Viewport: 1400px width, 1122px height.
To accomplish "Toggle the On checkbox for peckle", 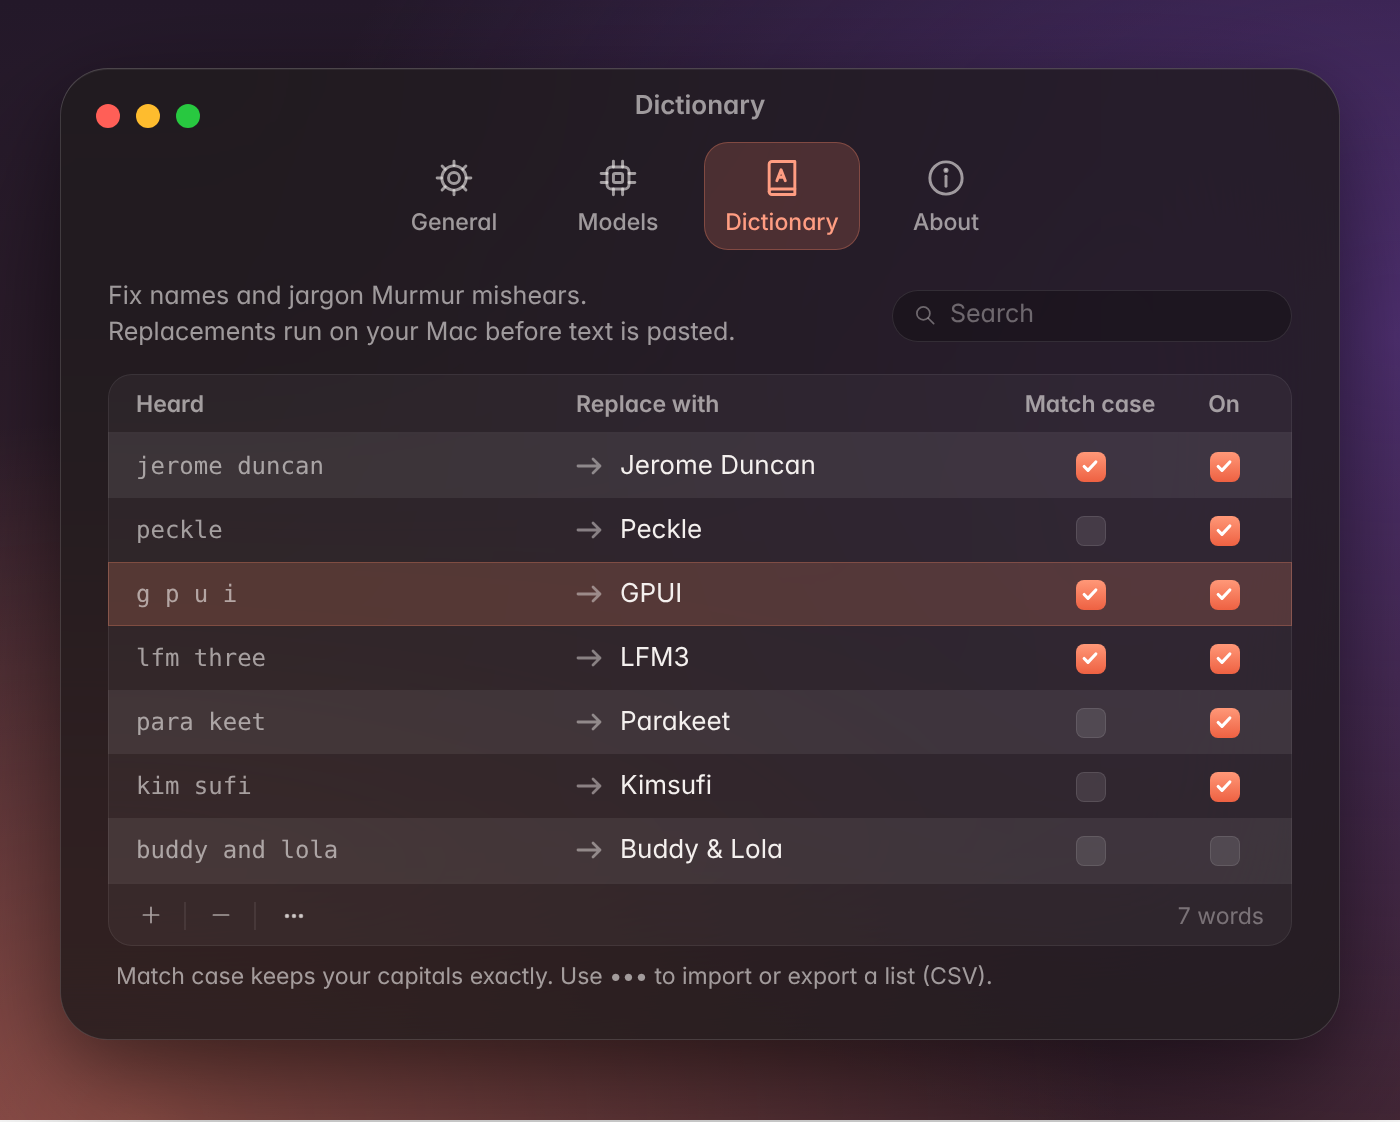I will click(1225, 531).
